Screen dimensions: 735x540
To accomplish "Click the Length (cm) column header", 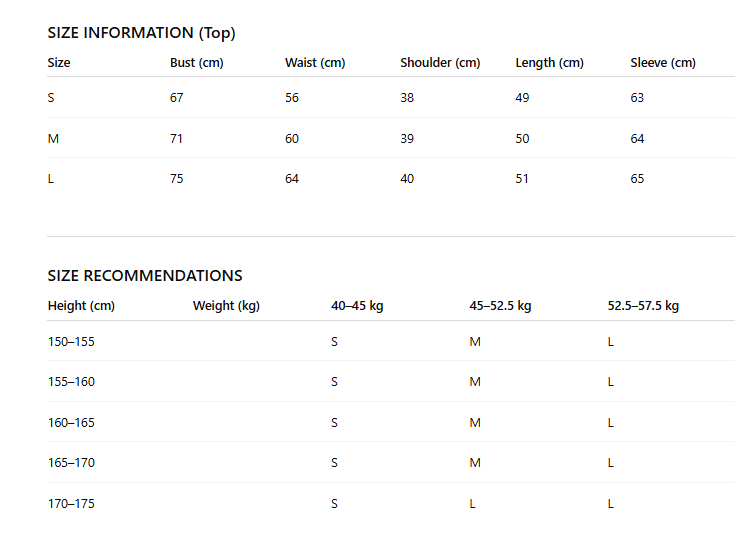I will click(549, 63).
